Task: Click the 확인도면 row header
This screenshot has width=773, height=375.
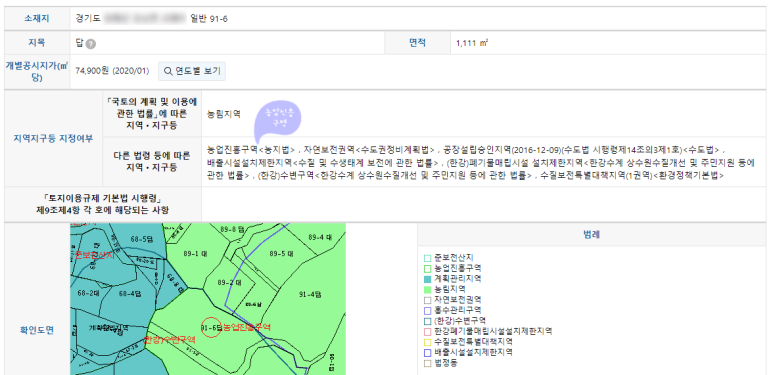Action: point(36,330)
